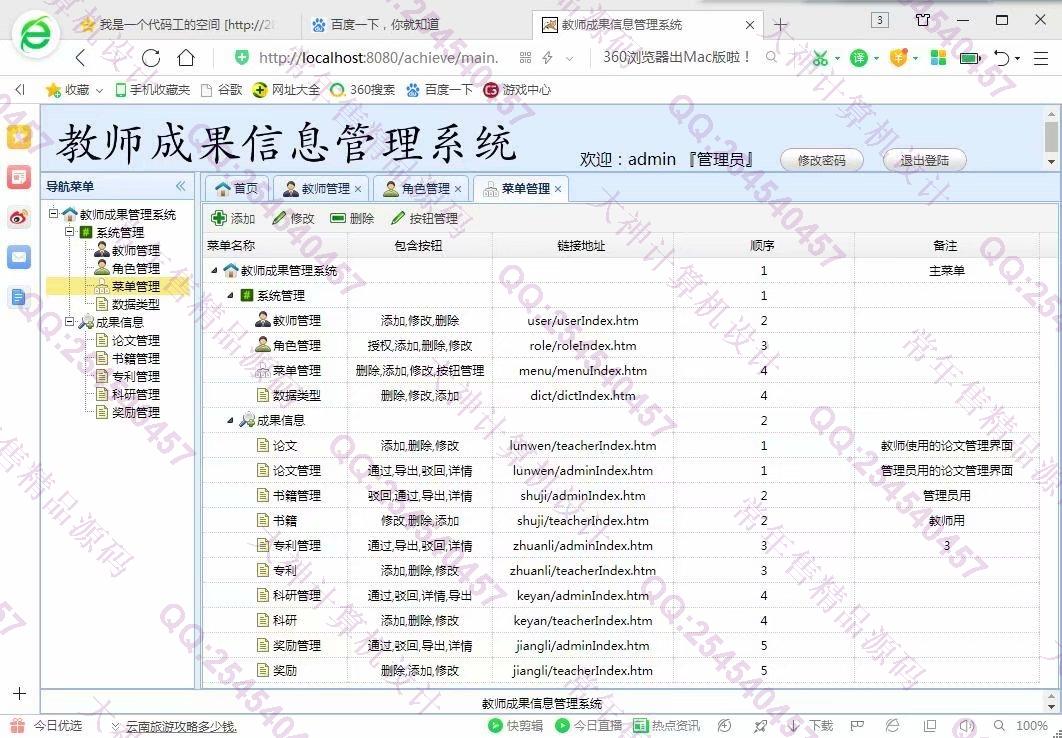Collapse 教师成果管理系统 row in grid
Viewport: 1062px width, 738px height.
coord(215,271)
